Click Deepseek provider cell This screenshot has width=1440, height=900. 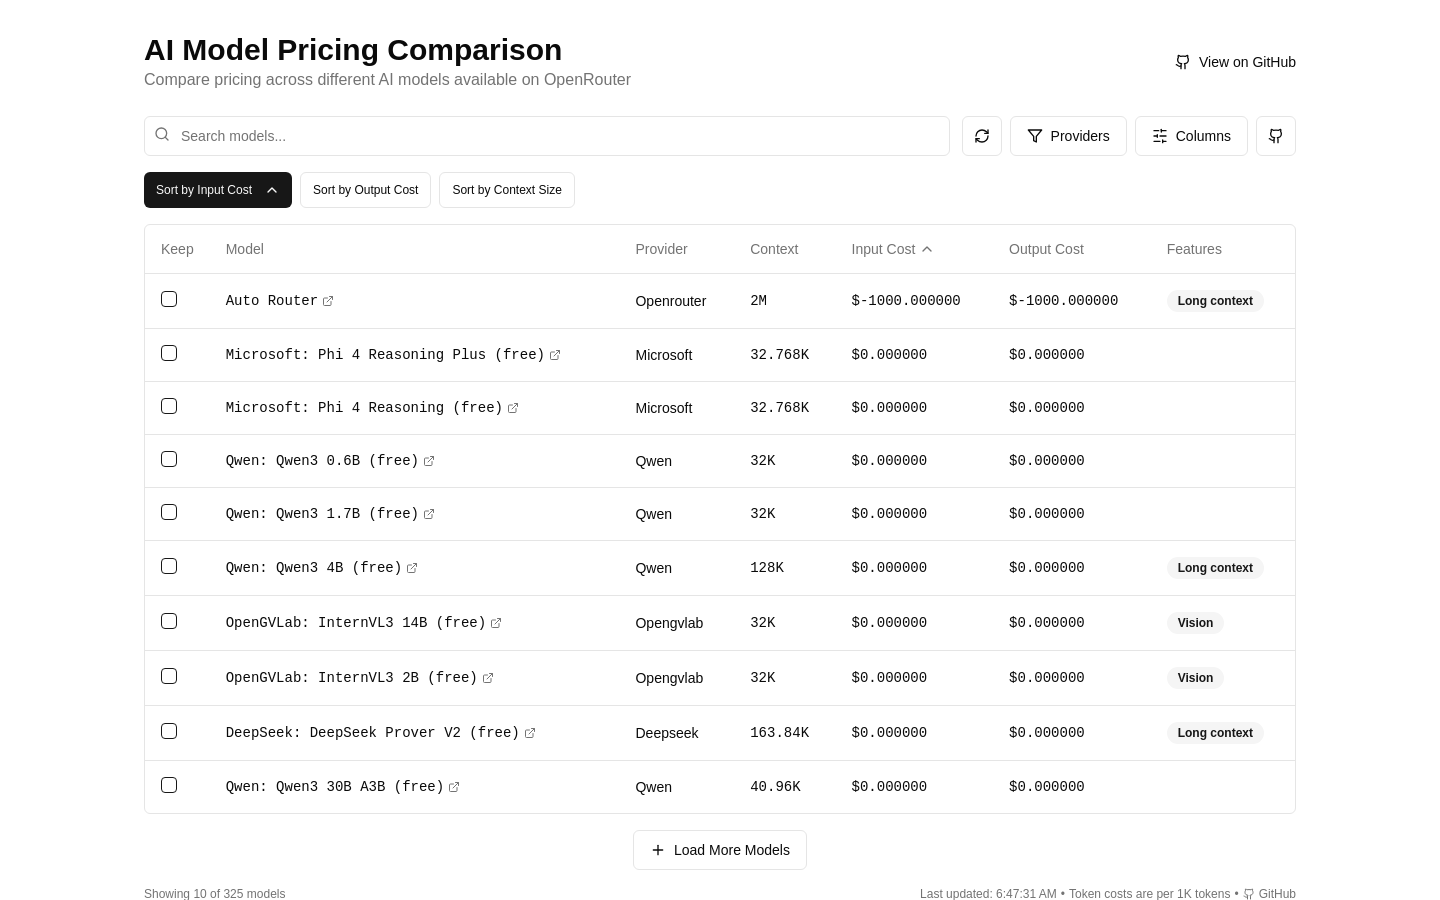pos(667,733)
